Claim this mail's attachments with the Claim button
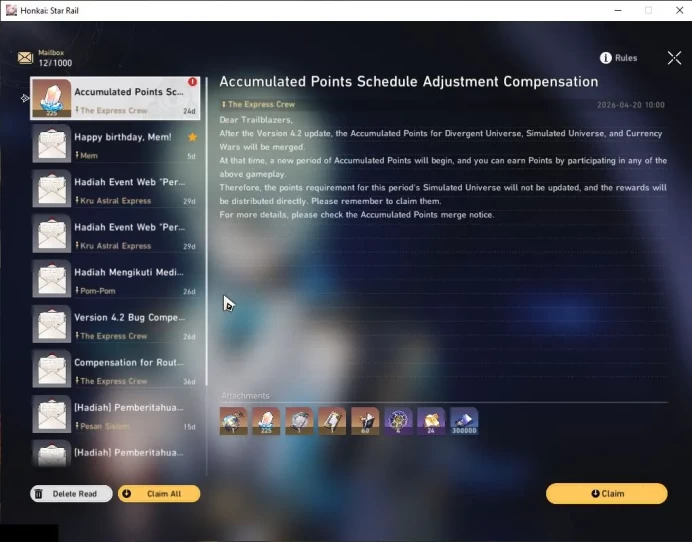 [x=606, y=493]
